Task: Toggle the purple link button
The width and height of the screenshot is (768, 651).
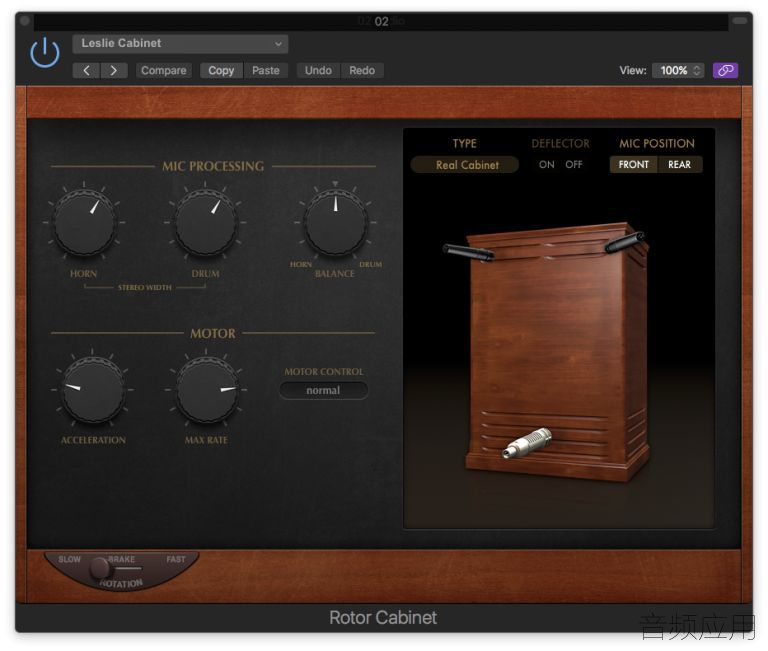Action: [x=725, y=71]
